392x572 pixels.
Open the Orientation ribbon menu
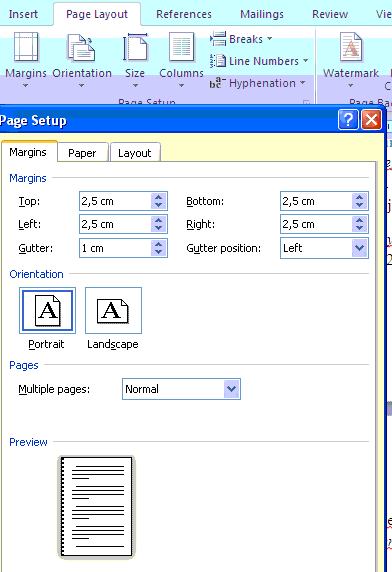point(82,60)
